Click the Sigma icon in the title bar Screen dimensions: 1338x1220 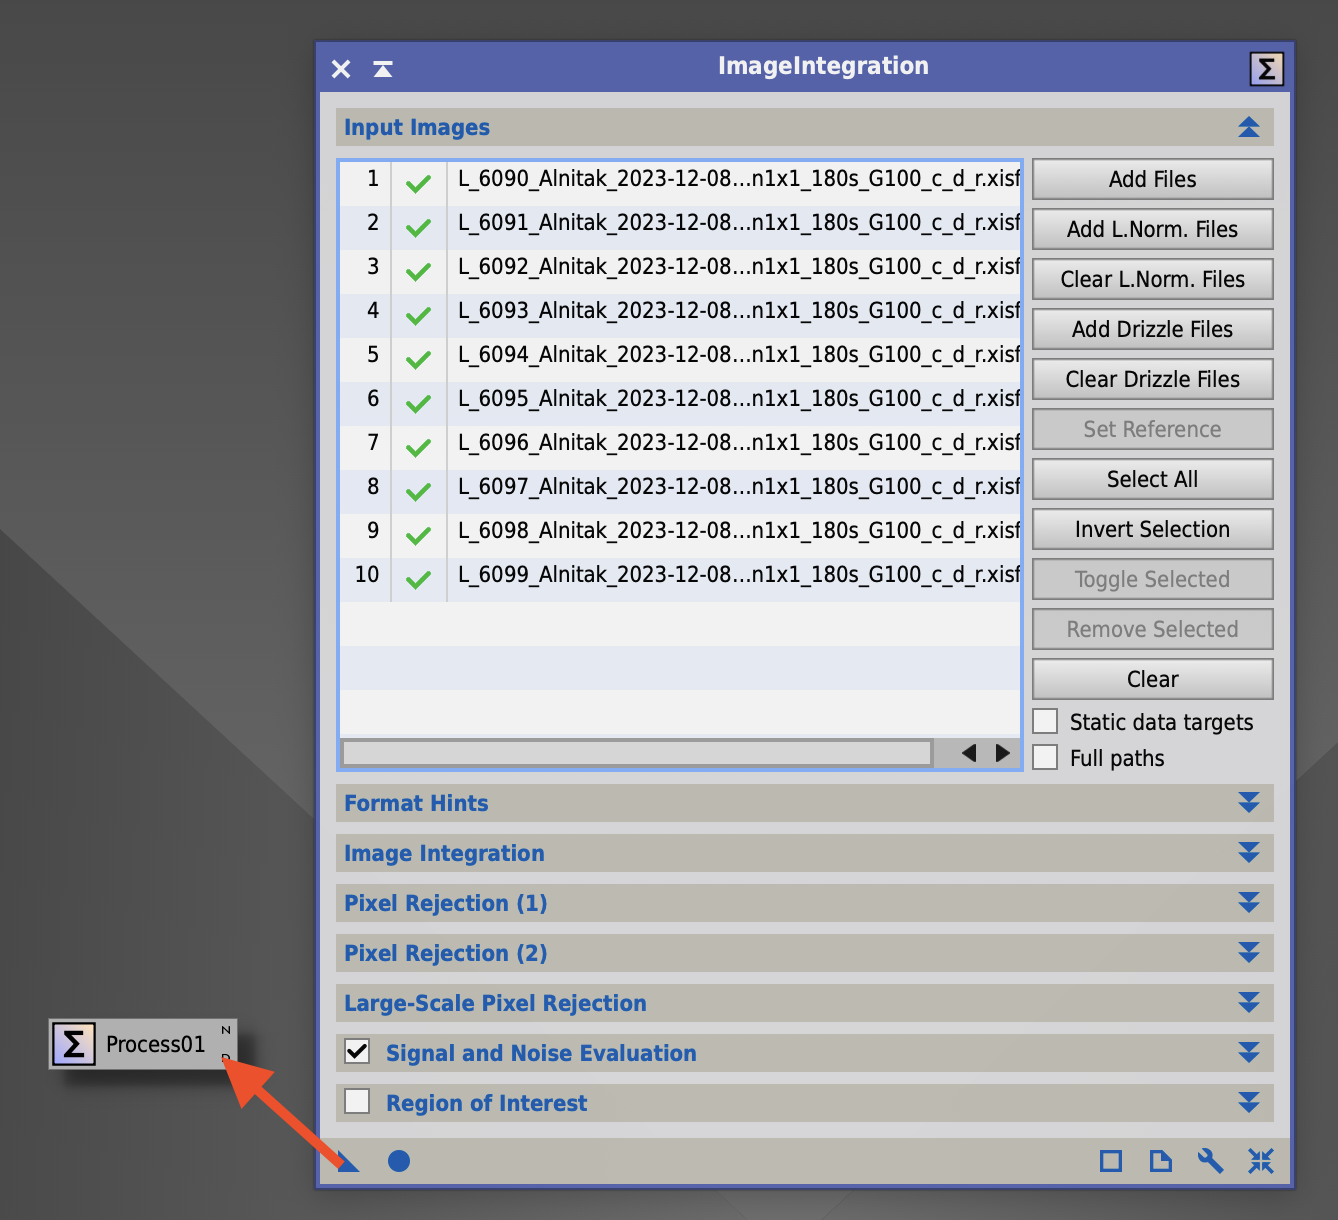point(1266,67)
